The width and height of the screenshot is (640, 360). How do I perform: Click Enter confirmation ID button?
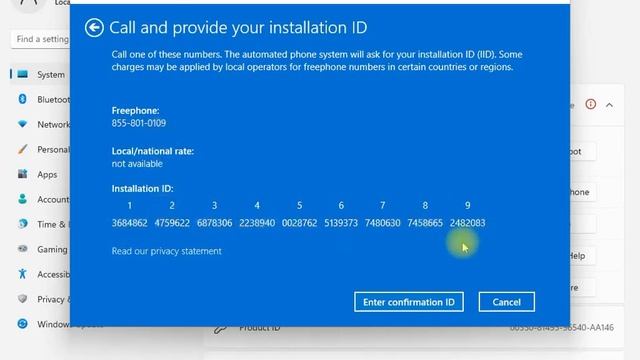click(x=409, y=302)
